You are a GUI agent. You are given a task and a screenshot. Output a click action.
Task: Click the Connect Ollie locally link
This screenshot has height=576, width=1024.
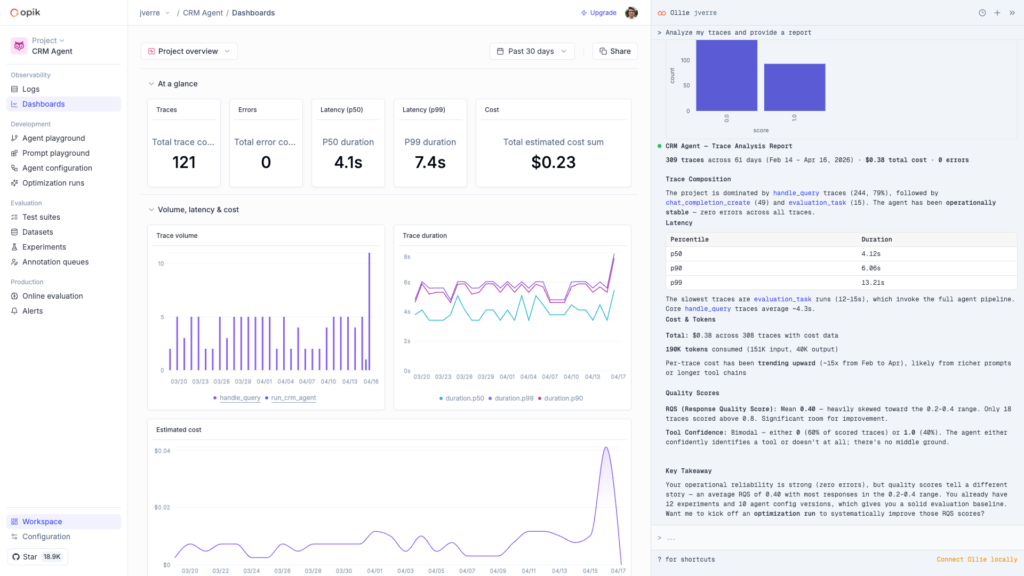tap(975, 559)
